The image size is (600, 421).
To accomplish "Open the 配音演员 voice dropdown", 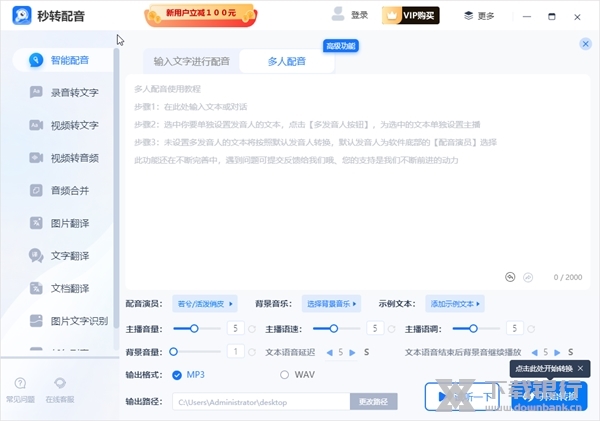I will click(205, 304).
